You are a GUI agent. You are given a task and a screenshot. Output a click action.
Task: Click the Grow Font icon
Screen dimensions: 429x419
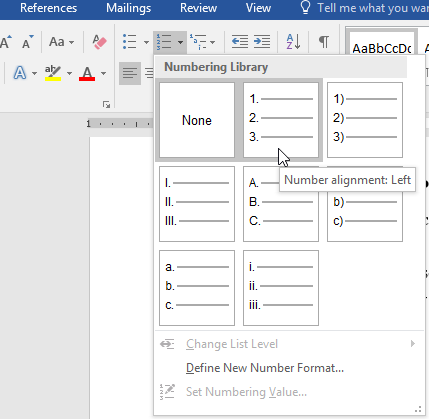click(x=6, y=42)
